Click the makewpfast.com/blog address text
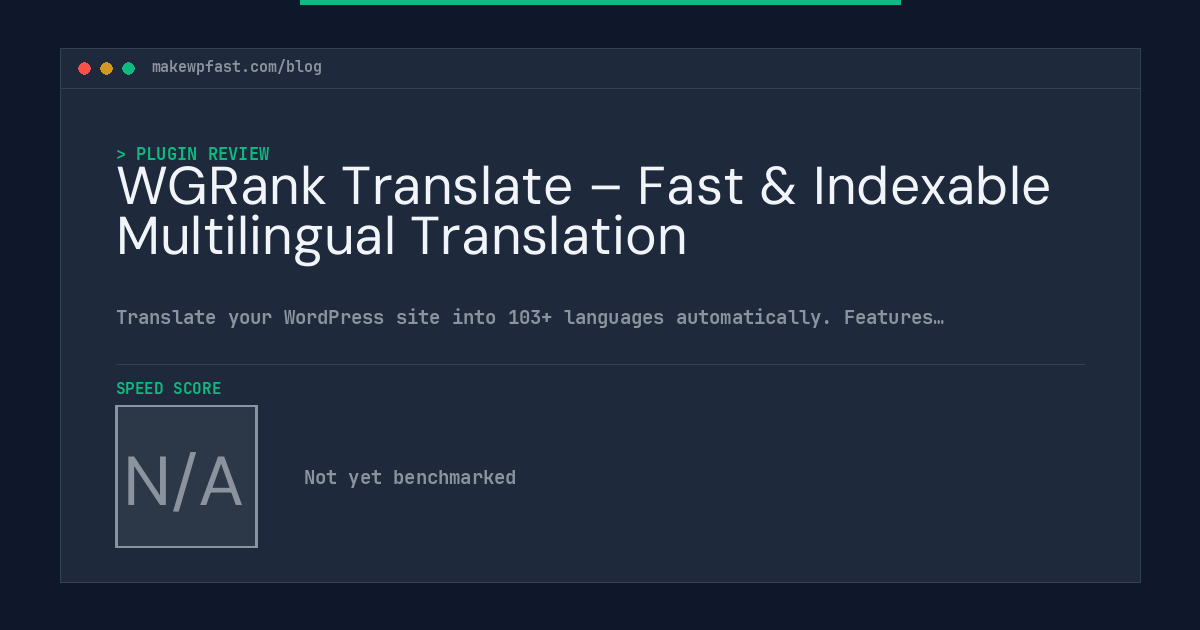Image resolution: width=1200 pixels, height=630 pixels. tap(237, 67)
